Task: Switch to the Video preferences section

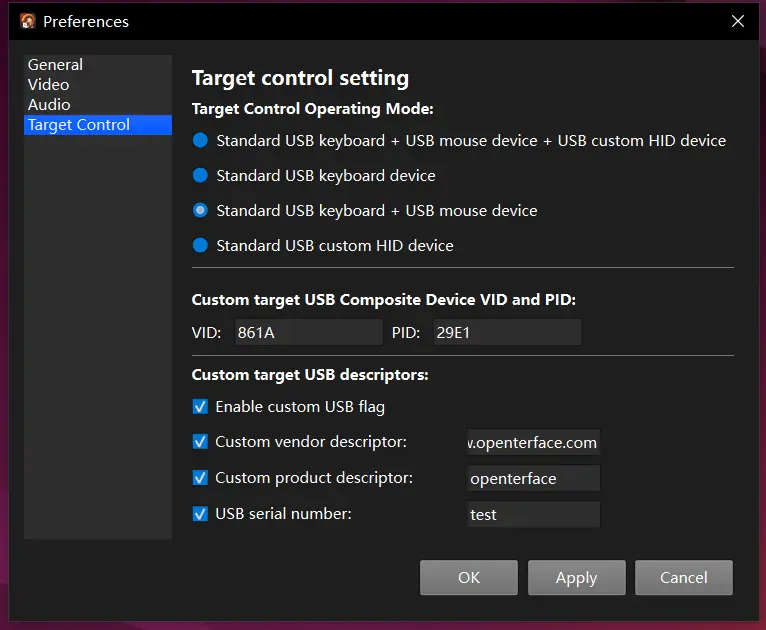Action: 48,85
